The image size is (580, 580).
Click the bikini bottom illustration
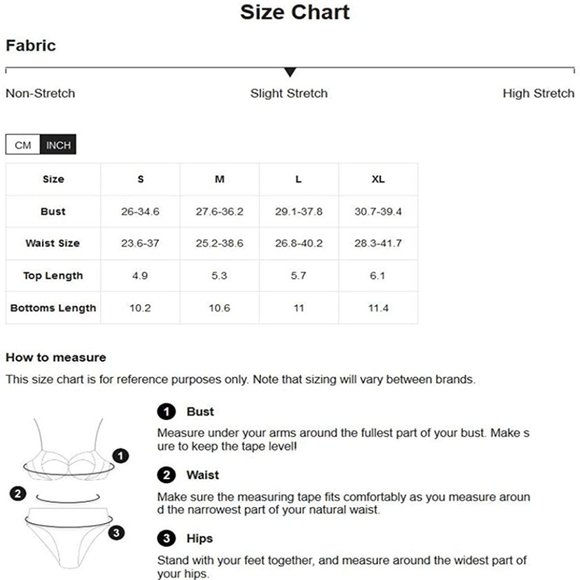pos(69,537)
